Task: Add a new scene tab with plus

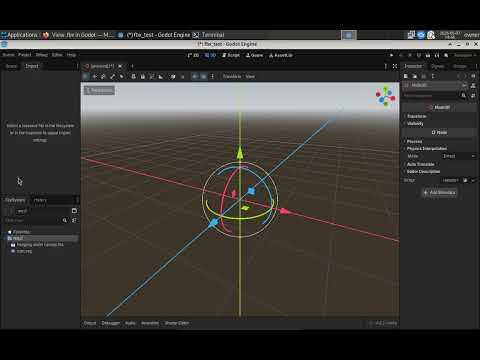Action: point(132,66)
